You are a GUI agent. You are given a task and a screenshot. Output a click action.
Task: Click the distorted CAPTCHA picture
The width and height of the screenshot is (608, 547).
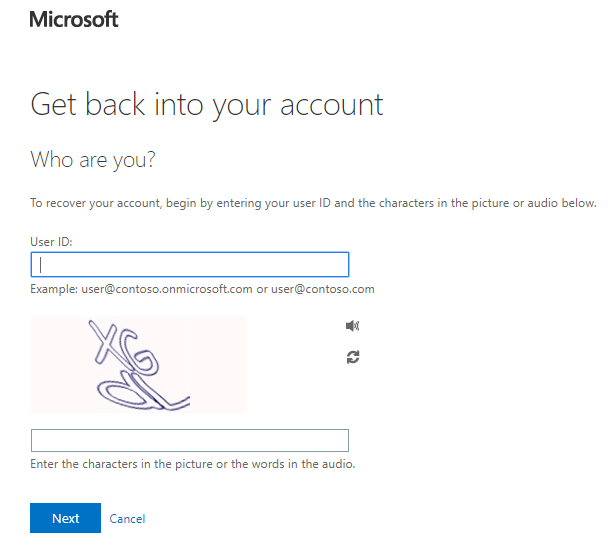tap(139, 365)
